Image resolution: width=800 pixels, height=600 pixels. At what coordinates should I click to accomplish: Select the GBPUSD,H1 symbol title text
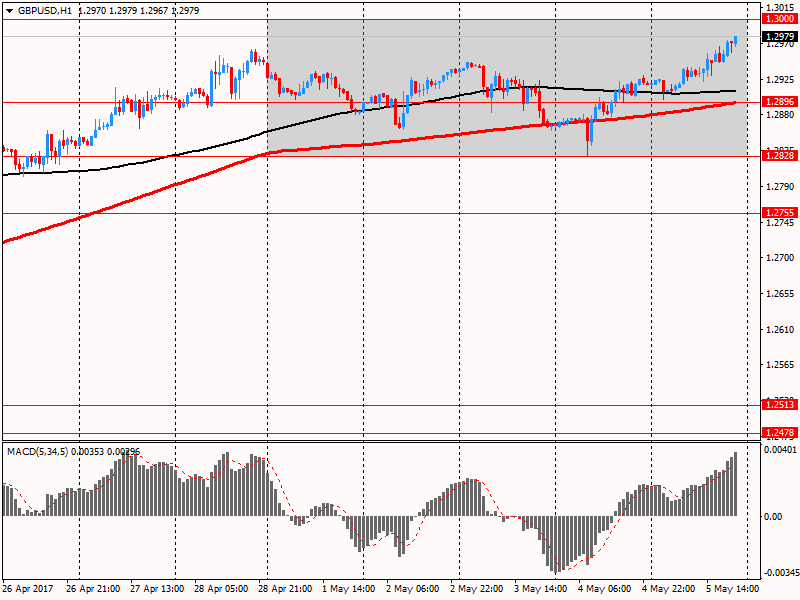pyautogui.click(x=45, y=11)
